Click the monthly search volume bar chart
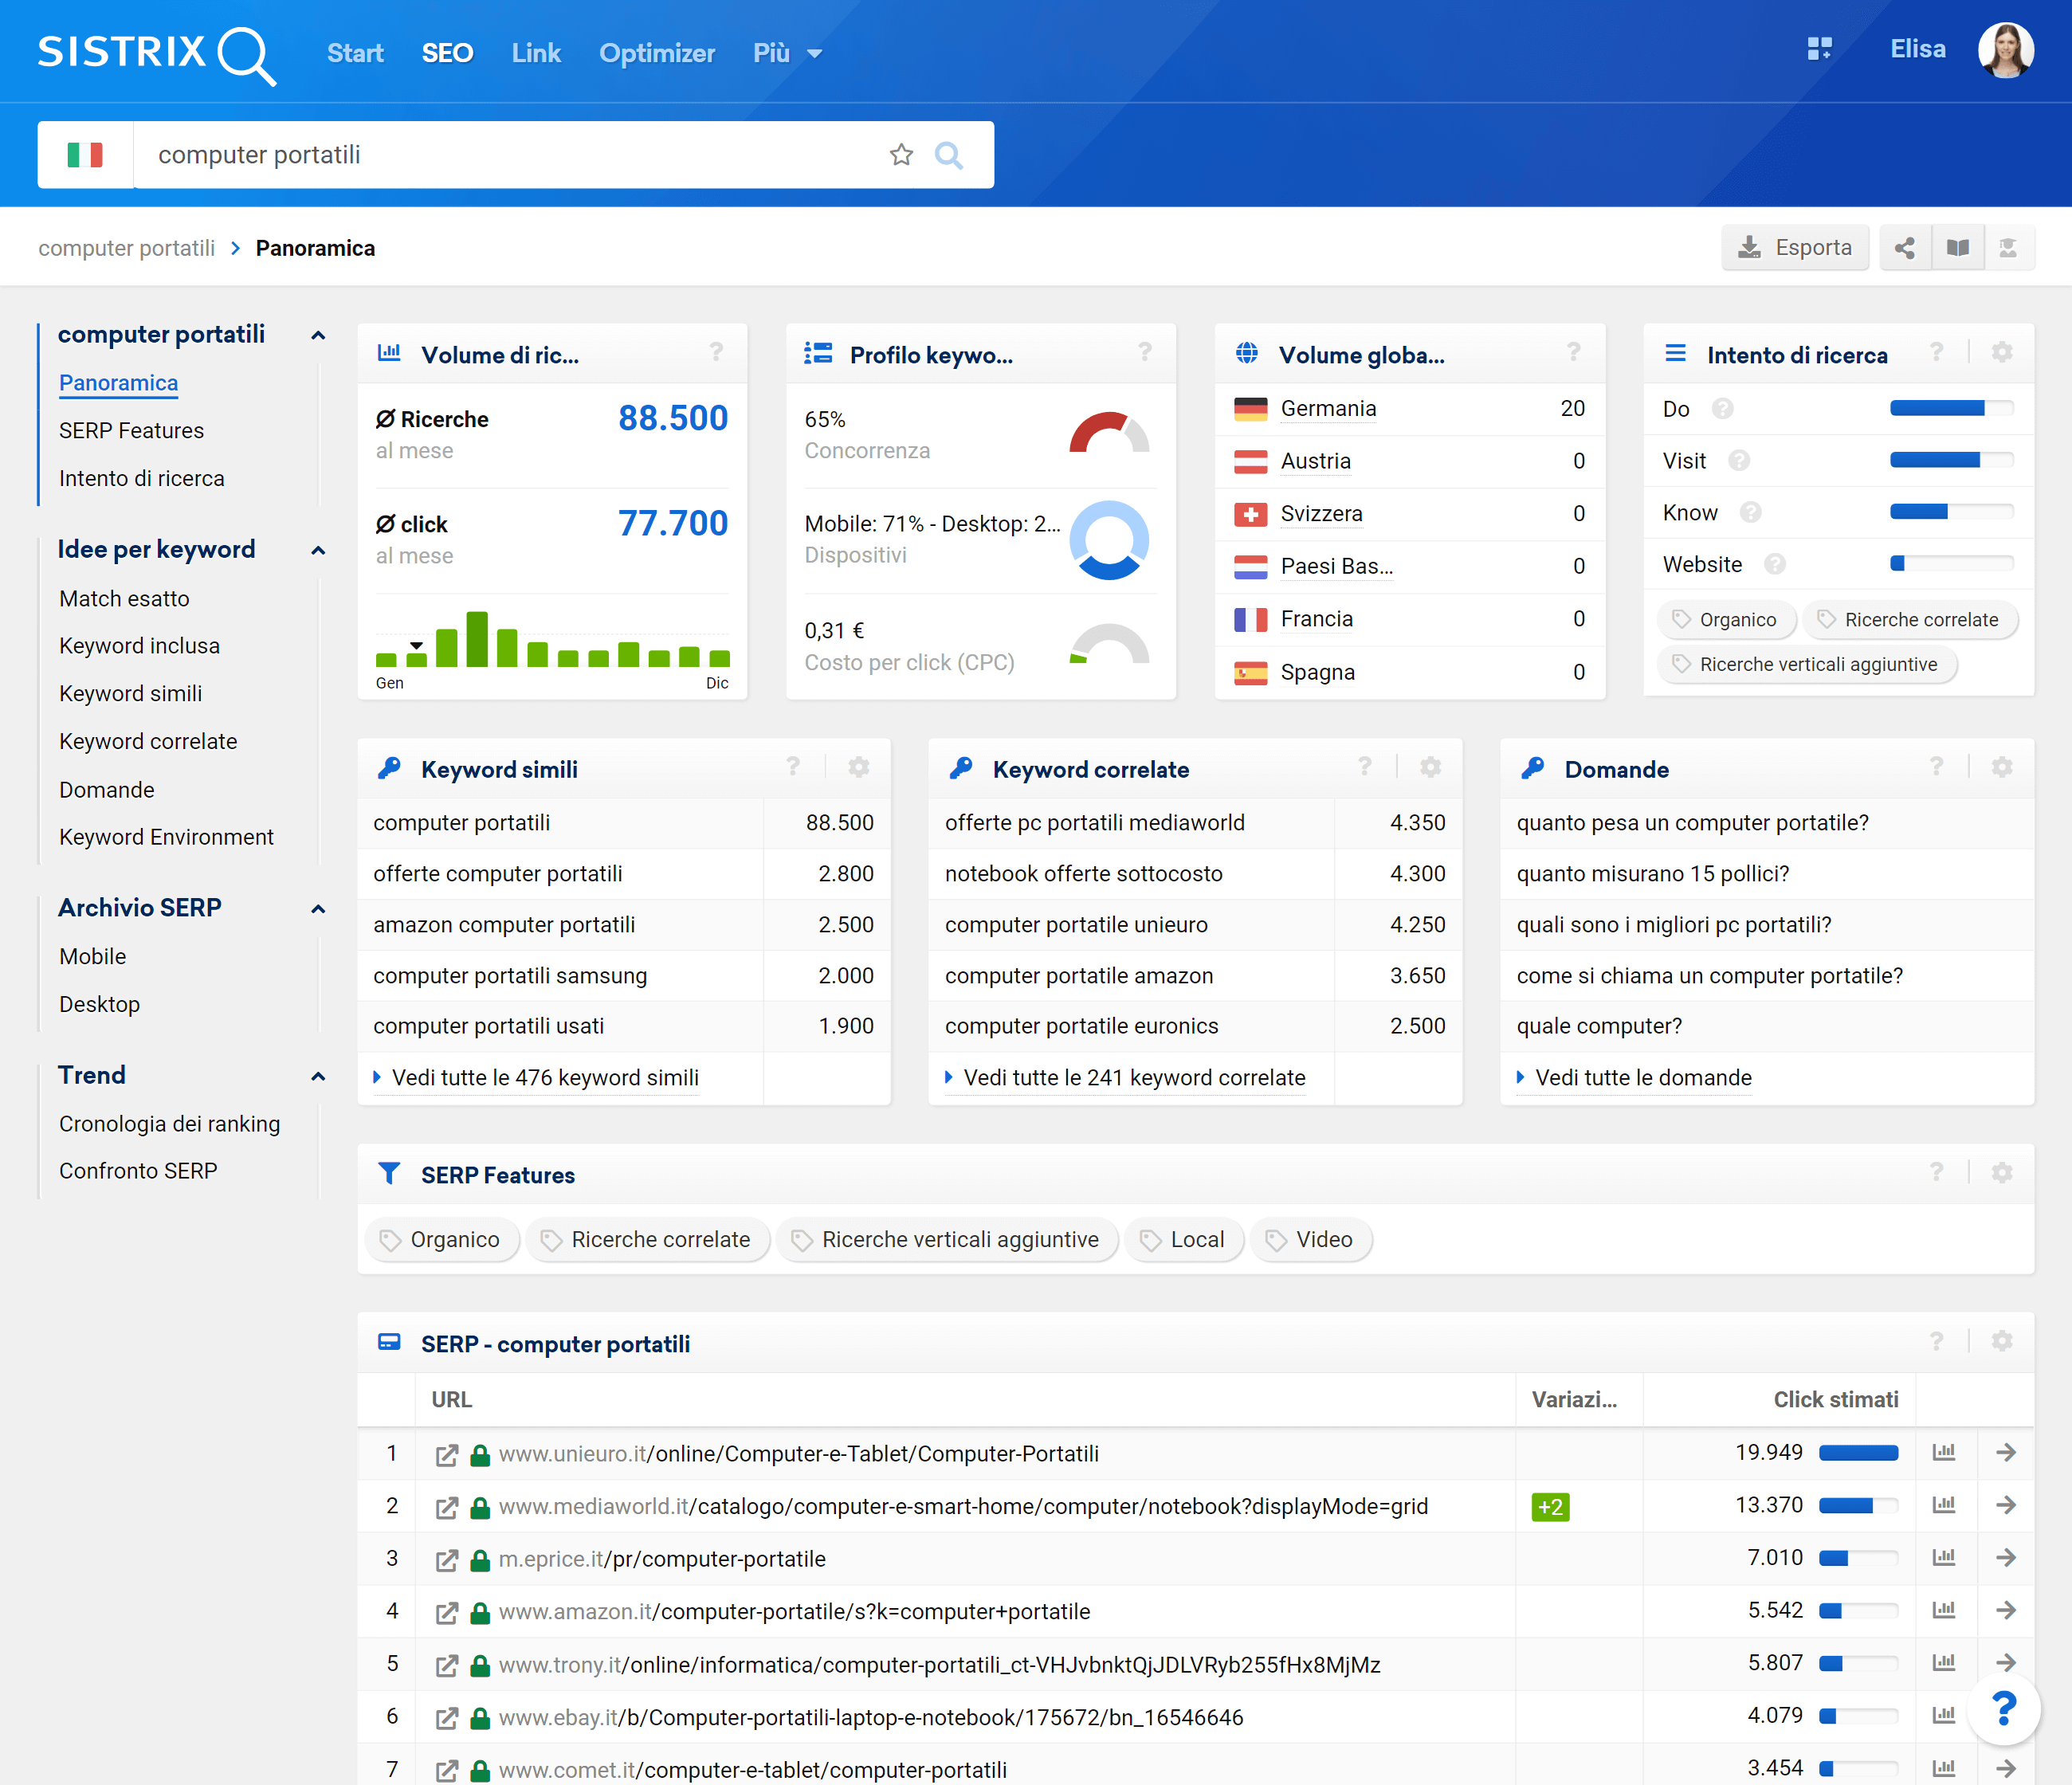This screenshot has height=1785, width=2072. (552, 638)
